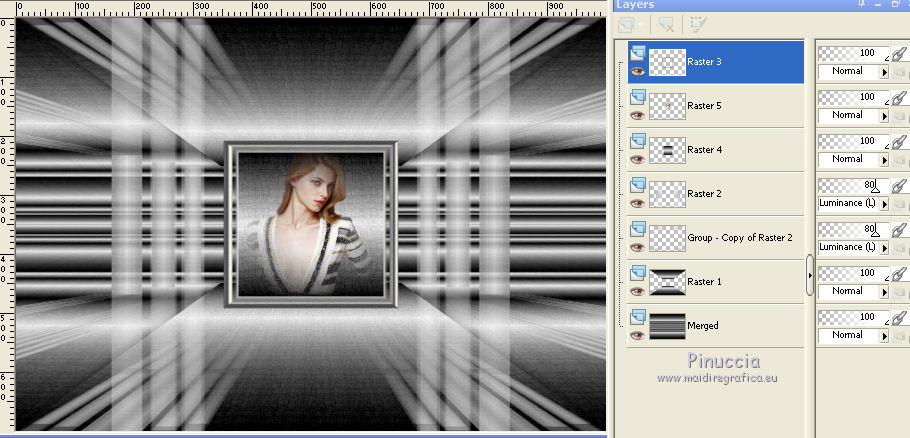The image size is (910, 438).
Task: Open blend mode dropdown arrow for Raster 5
Action: pyautogui.click(x=884, y=116)
